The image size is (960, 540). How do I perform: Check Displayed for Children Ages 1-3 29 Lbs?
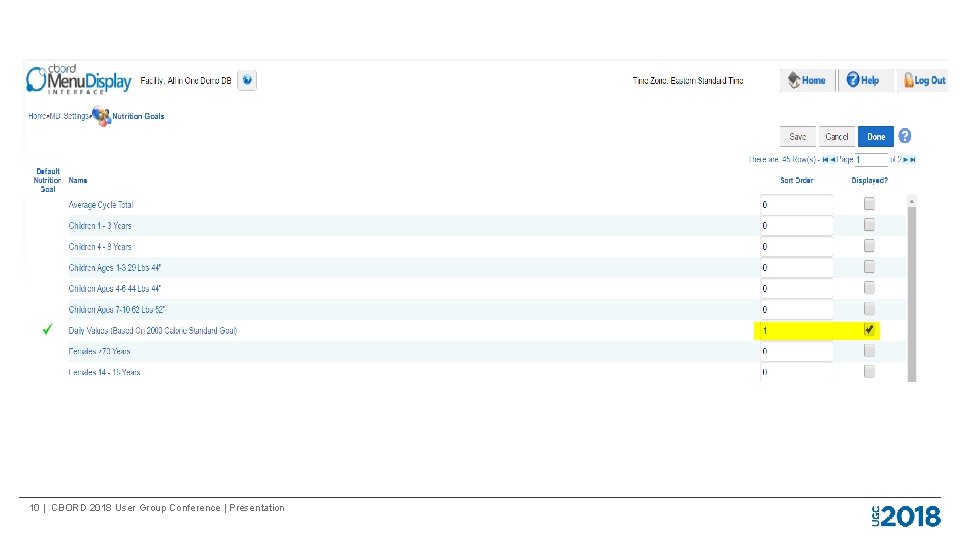pos(869,267)
